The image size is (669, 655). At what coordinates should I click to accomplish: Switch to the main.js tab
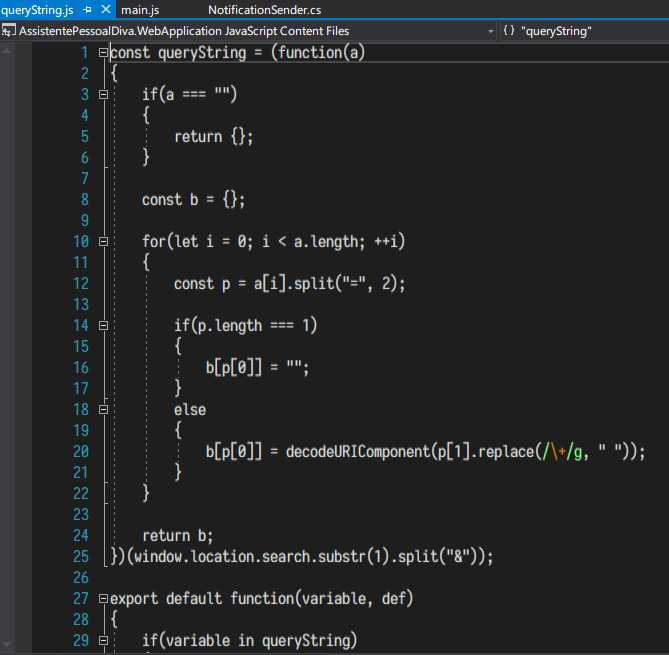(x=140, y=10)
